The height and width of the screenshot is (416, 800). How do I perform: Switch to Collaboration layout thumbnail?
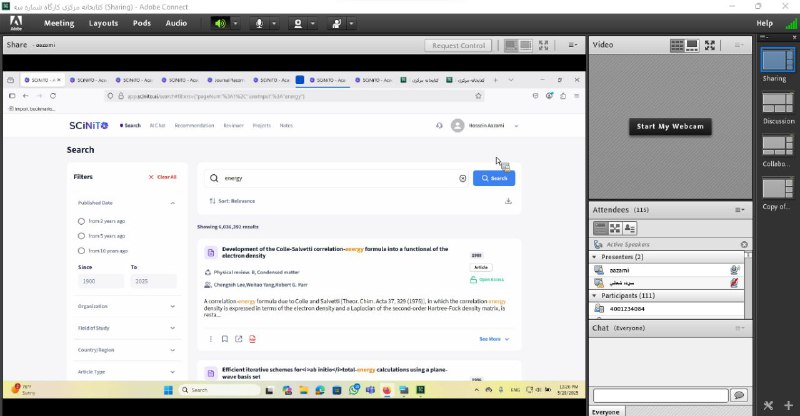coord(778,145)
